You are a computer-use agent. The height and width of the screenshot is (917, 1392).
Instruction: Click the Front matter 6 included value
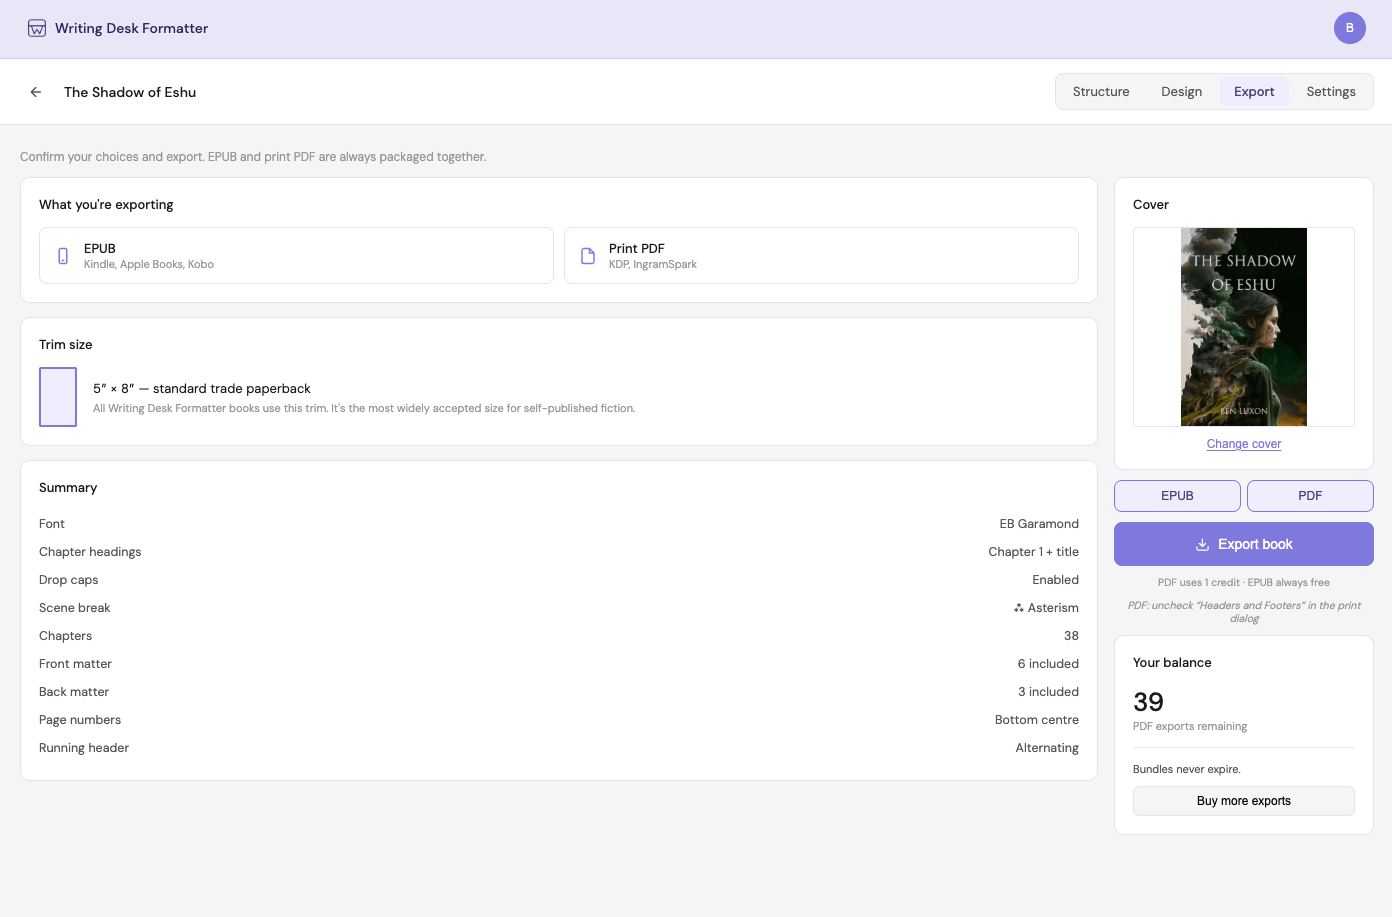[1048, 664]
